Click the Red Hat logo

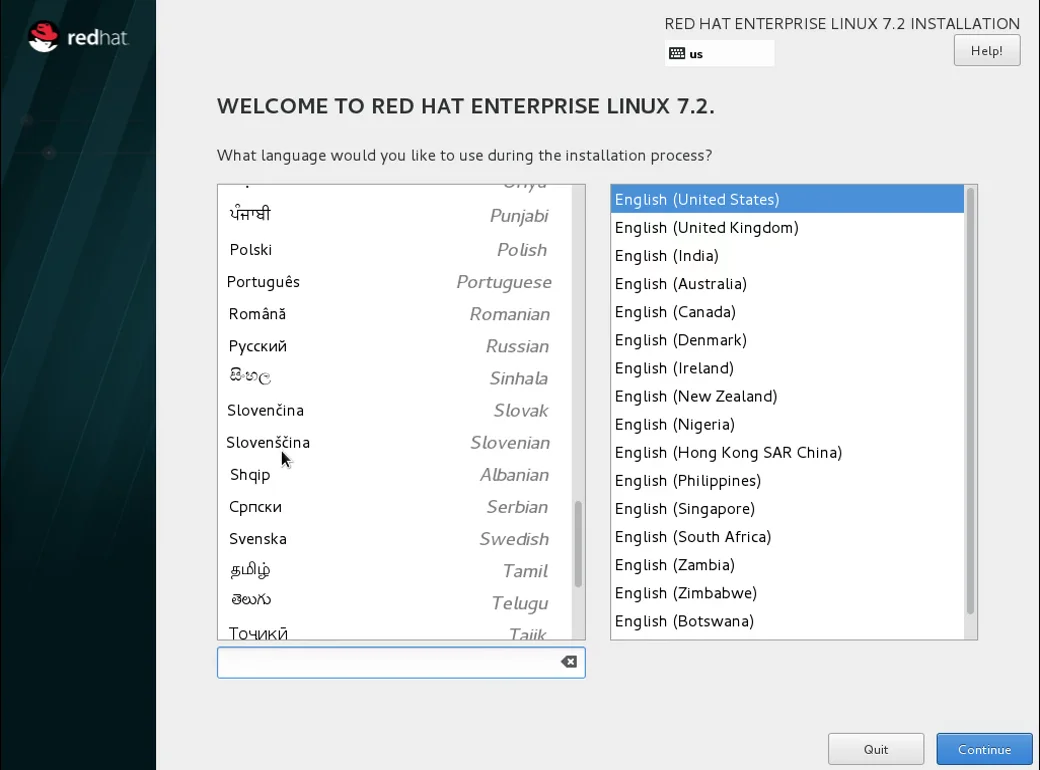pyautogui.click(x=78, y=37)
